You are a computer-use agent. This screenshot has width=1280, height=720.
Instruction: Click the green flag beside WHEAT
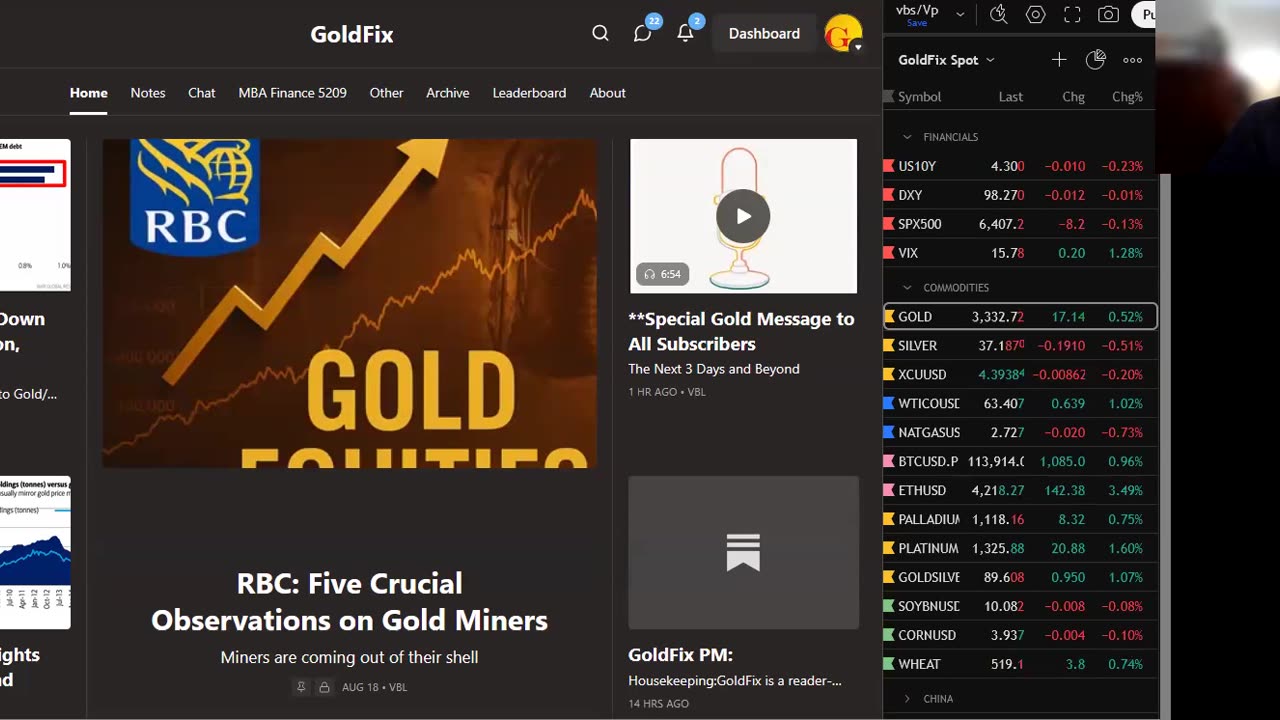888,664
